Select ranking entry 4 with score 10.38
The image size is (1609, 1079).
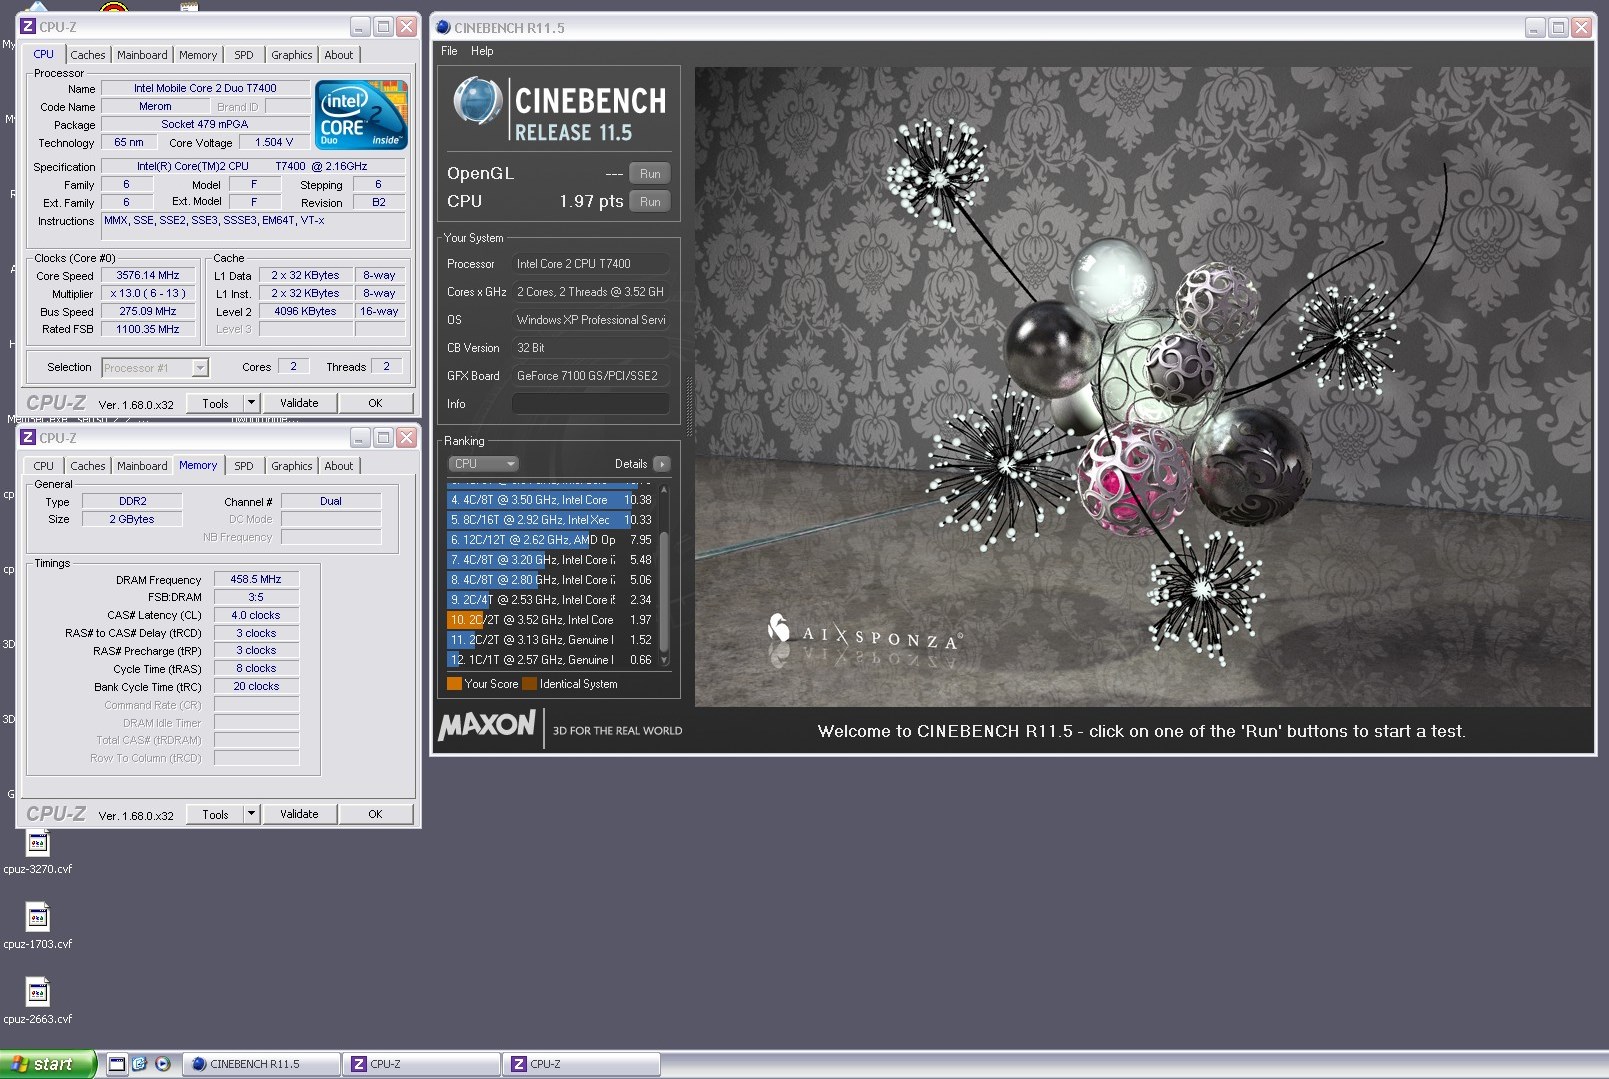551,500
